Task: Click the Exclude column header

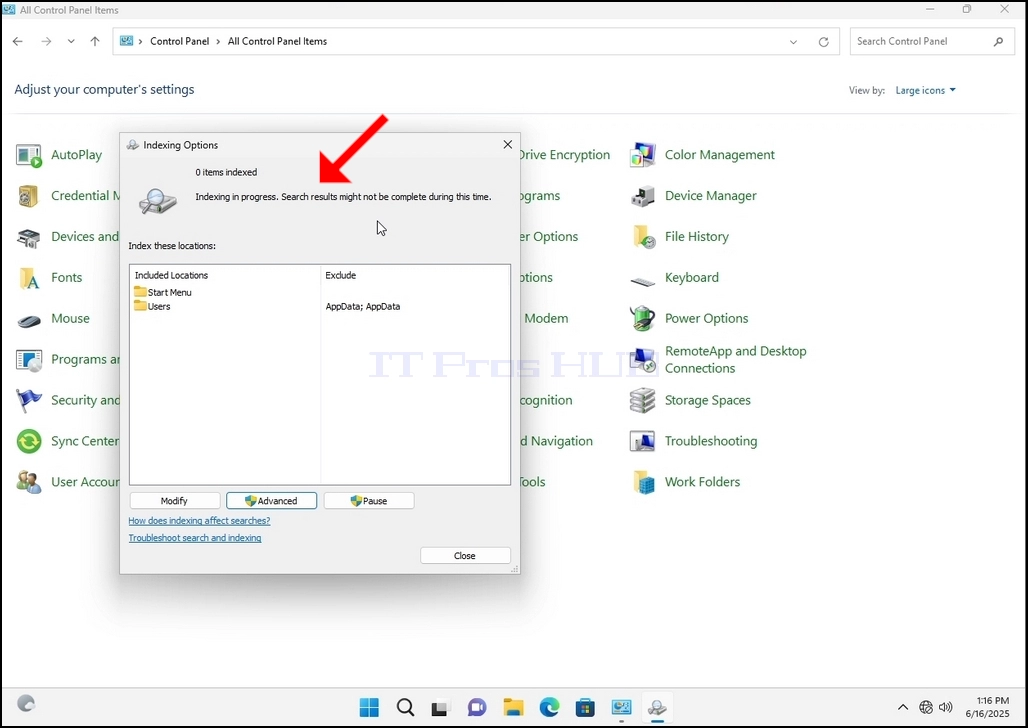Action: [340, 275]
